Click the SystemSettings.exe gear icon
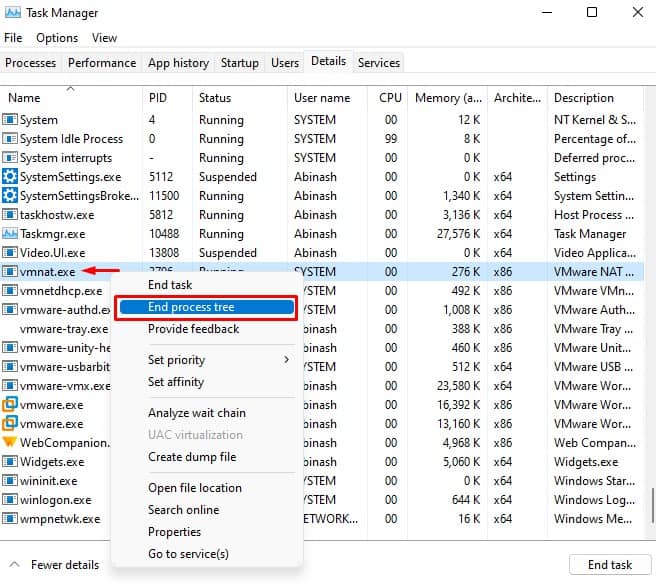656x584 pixels. tap(10, 177)
